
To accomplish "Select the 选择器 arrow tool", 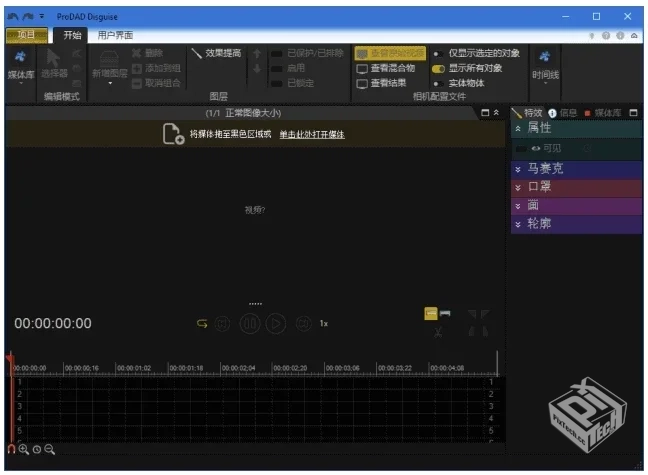I will (54, 63).
